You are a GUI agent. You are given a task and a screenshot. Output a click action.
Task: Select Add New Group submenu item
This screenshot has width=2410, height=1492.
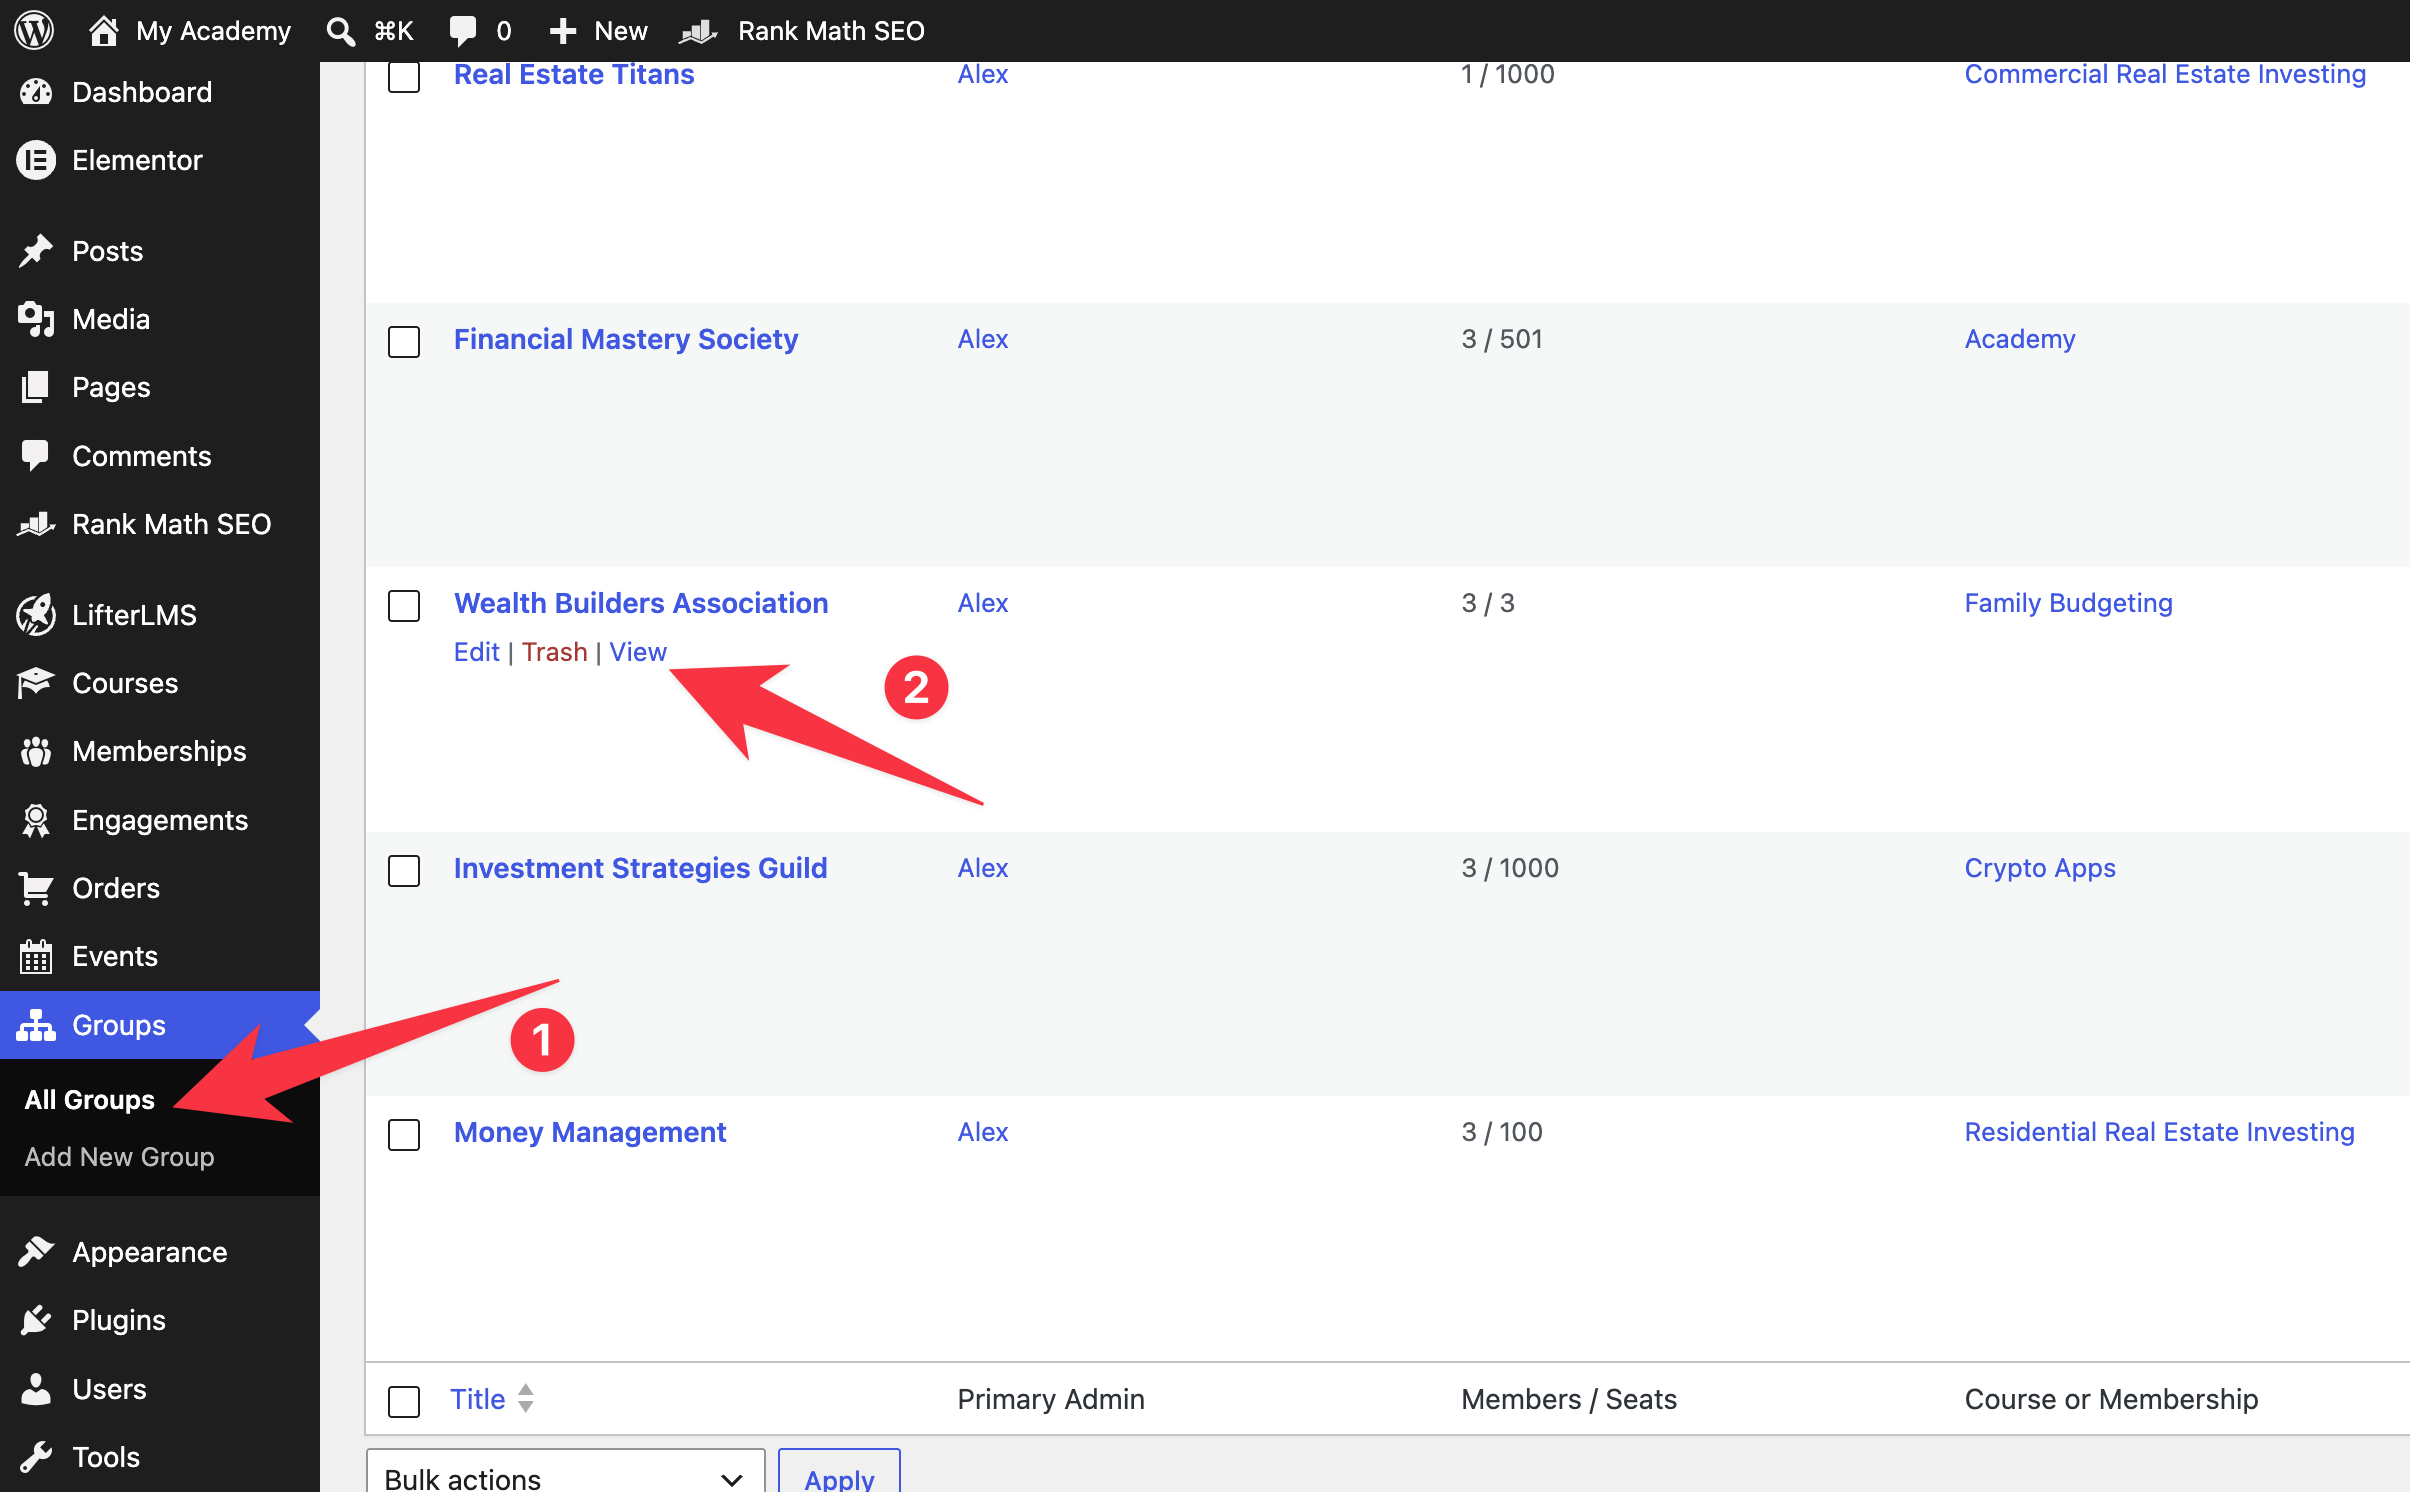coord(119,1157)
